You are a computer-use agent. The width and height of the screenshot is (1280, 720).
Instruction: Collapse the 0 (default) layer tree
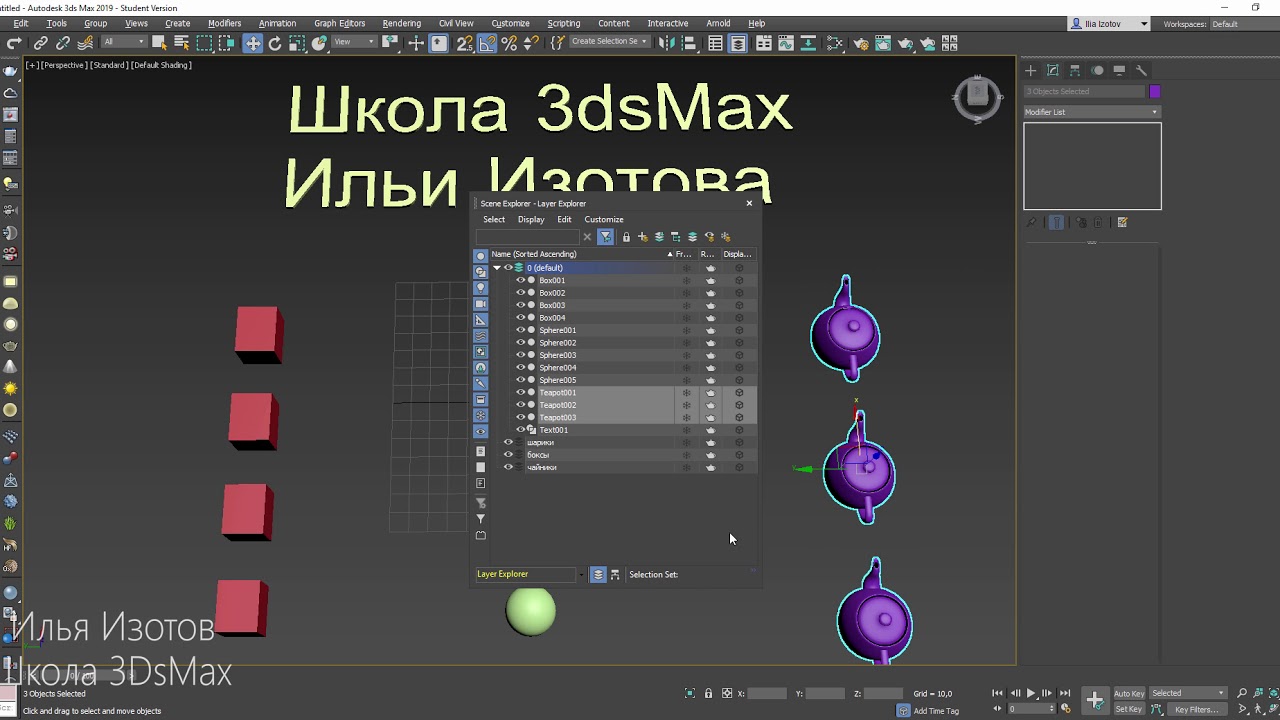(x=497, y=268)
